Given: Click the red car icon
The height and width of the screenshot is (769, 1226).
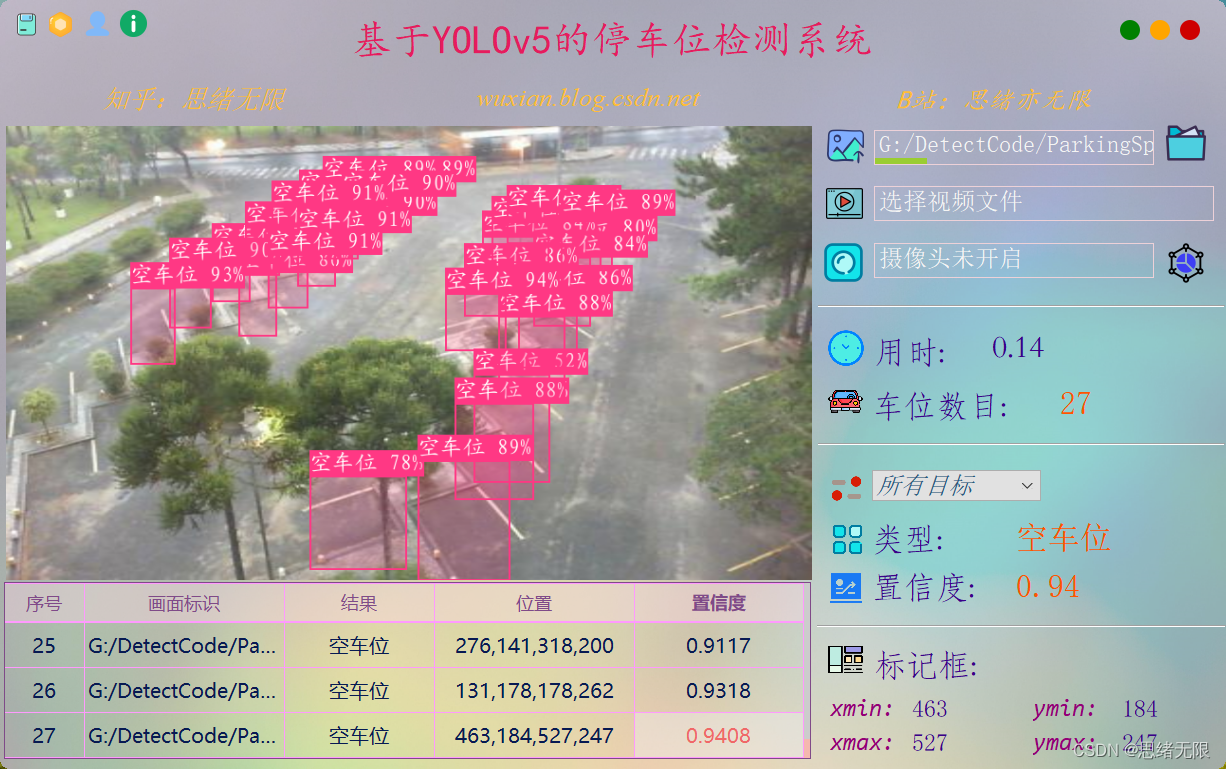Looking at the screenshot, I should [x=845, y=402].
